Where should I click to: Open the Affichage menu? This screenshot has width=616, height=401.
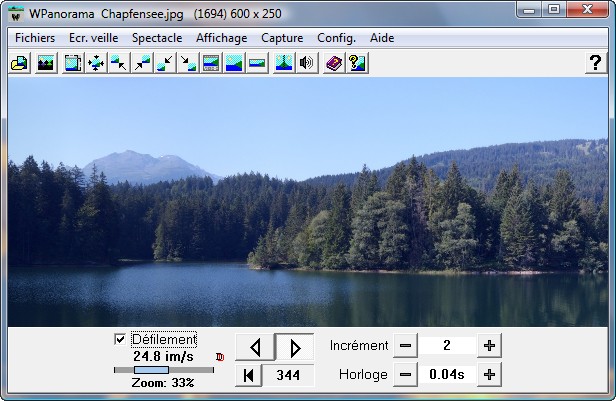point(222,38)
